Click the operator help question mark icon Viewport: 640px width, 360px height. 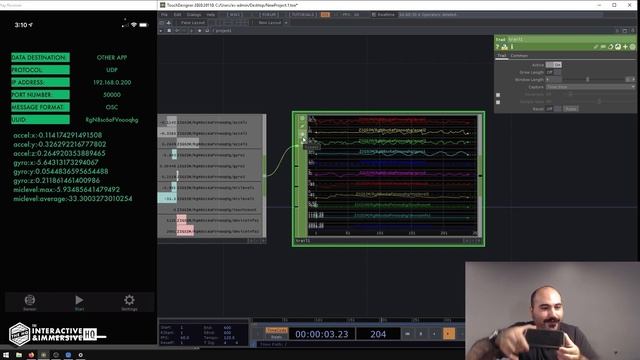pyautogui.click(x=498, y=47)
